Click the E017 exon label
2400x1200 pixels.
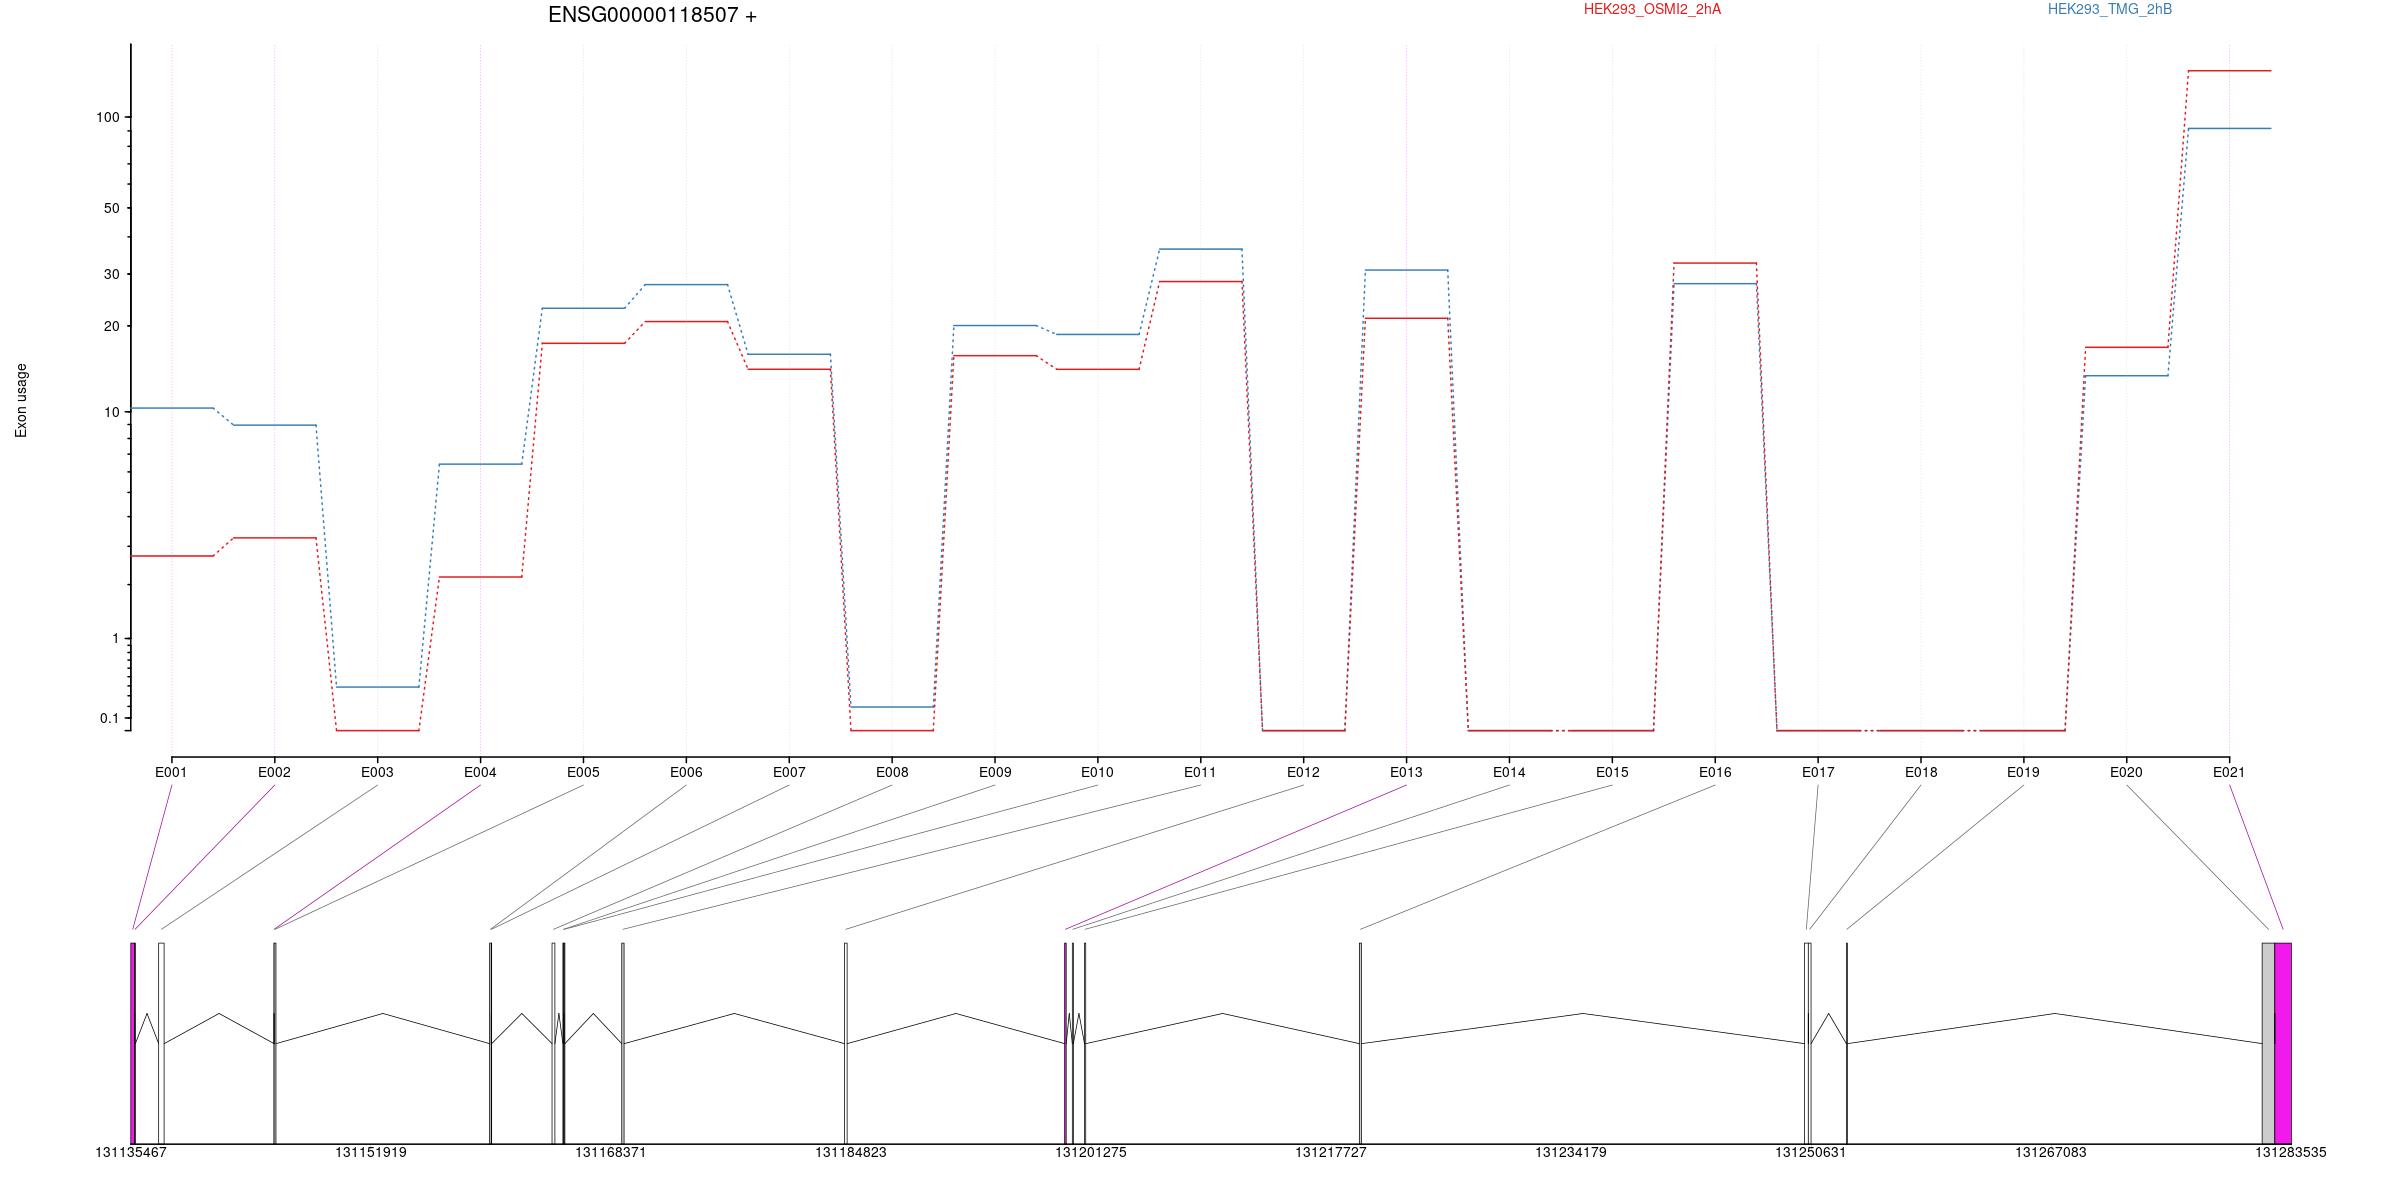[1818, 772]
